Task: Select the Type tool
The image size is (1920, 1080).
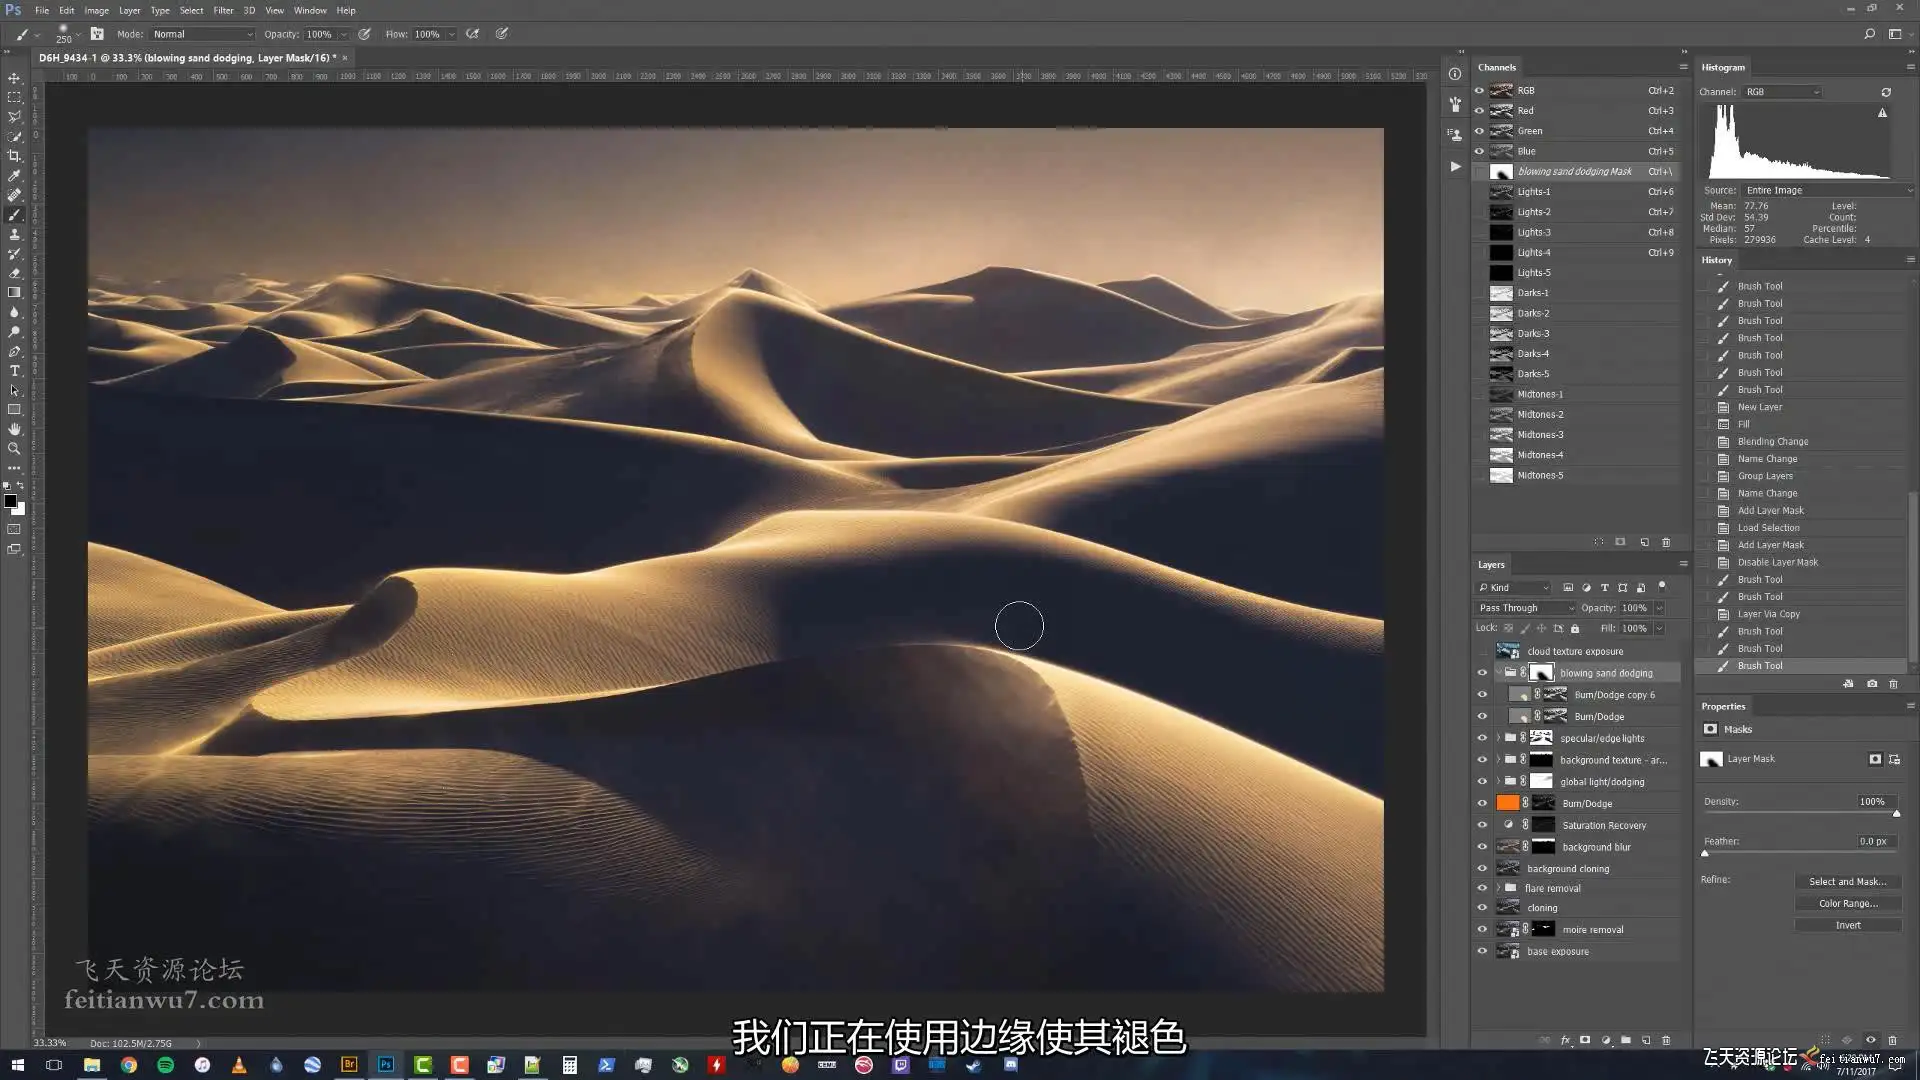Action: click(x=14, y=371)
